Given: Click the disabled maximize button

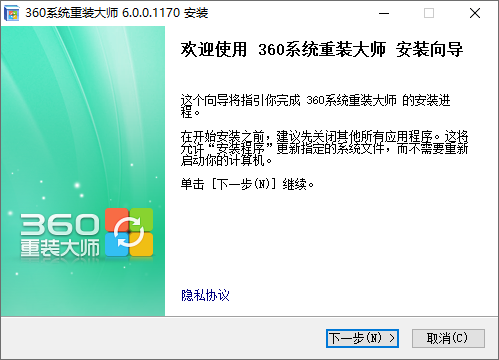Looking at the screenshot, I should point(429,13).
